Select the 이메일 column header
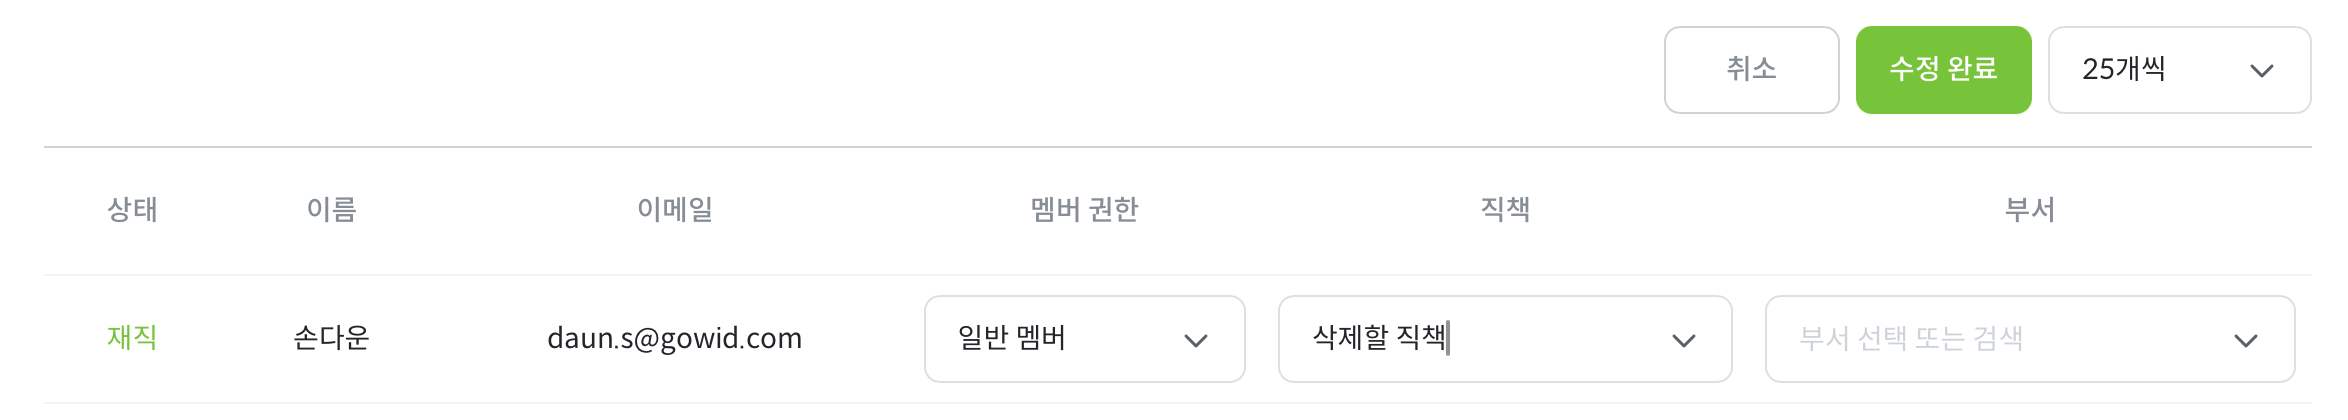This screenshot has height=420, width=2348. (x=674, y=209)
